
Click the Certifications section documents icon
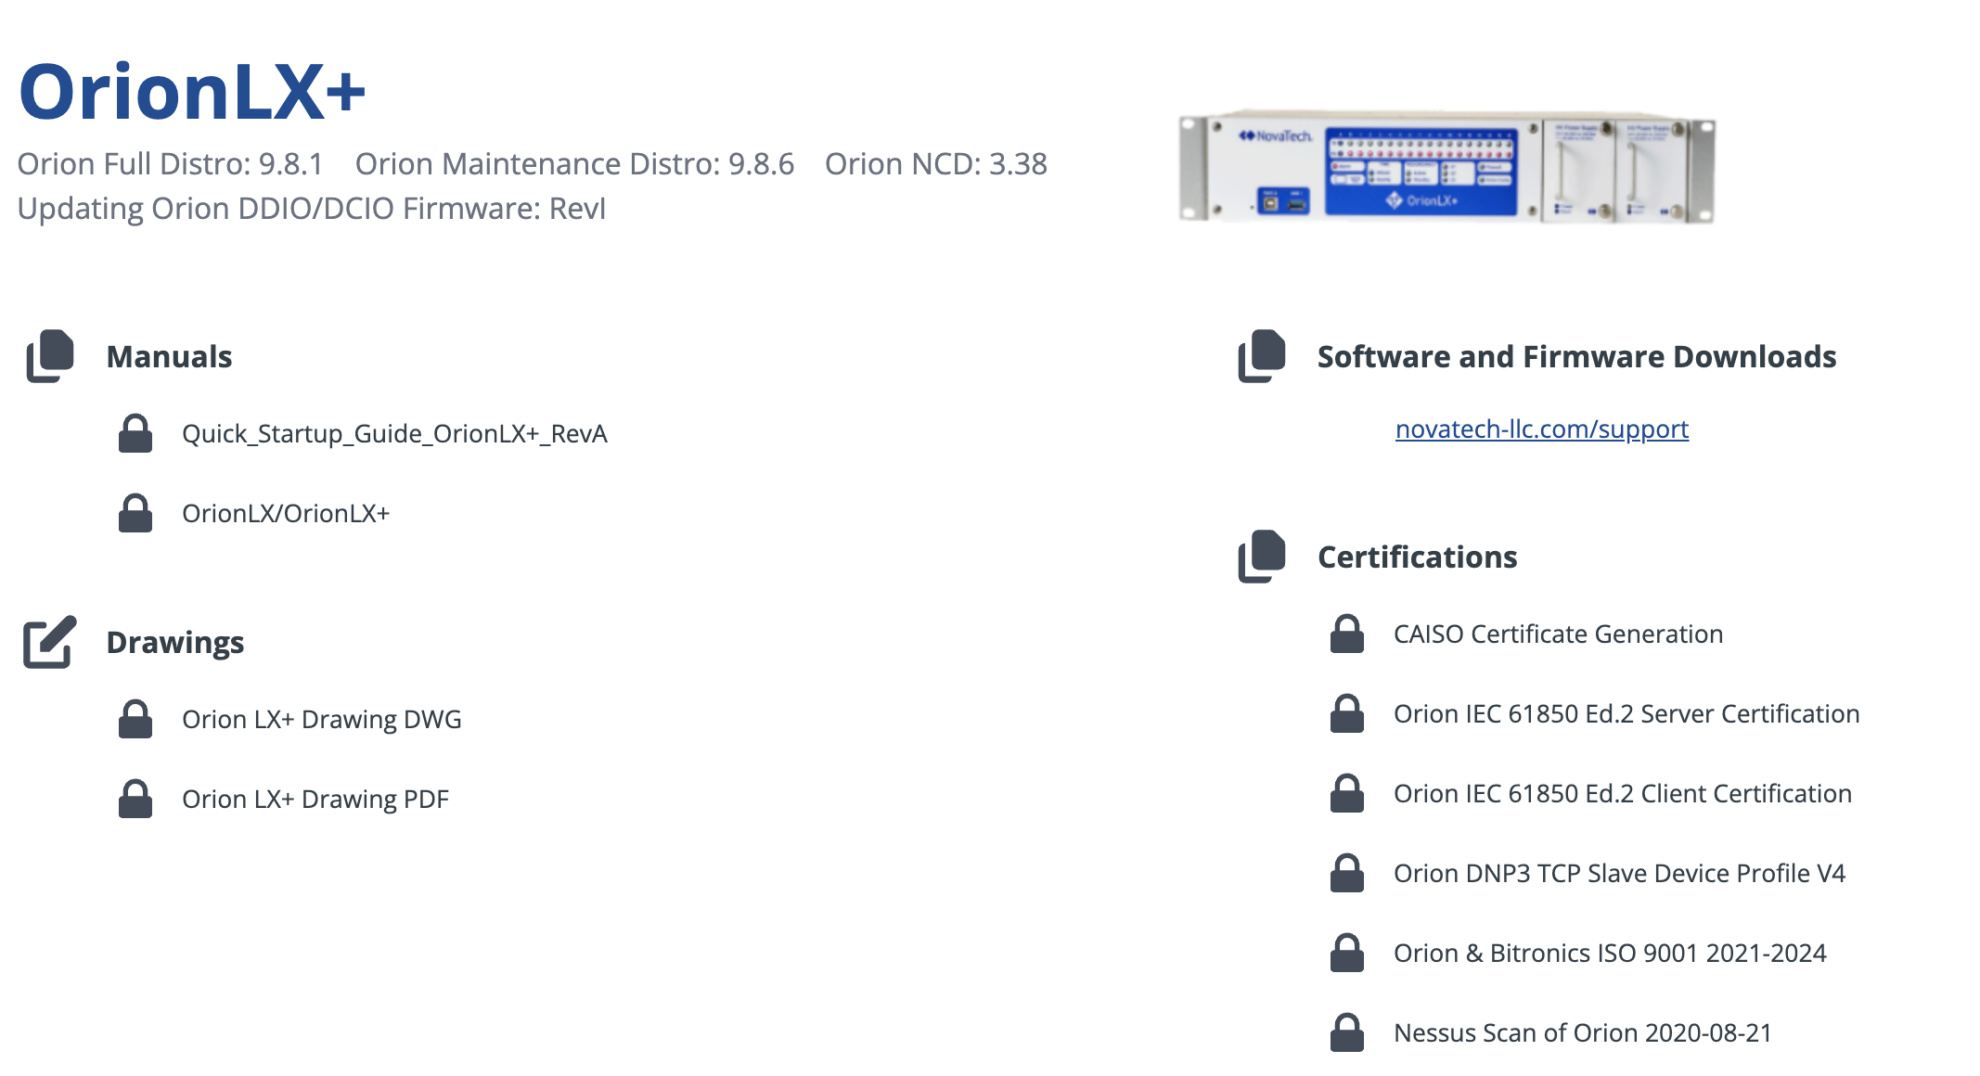[x=1261, y=556]
